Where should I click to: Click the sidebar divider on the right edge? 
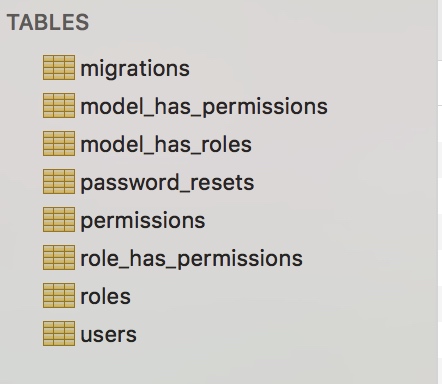point(438,192)
